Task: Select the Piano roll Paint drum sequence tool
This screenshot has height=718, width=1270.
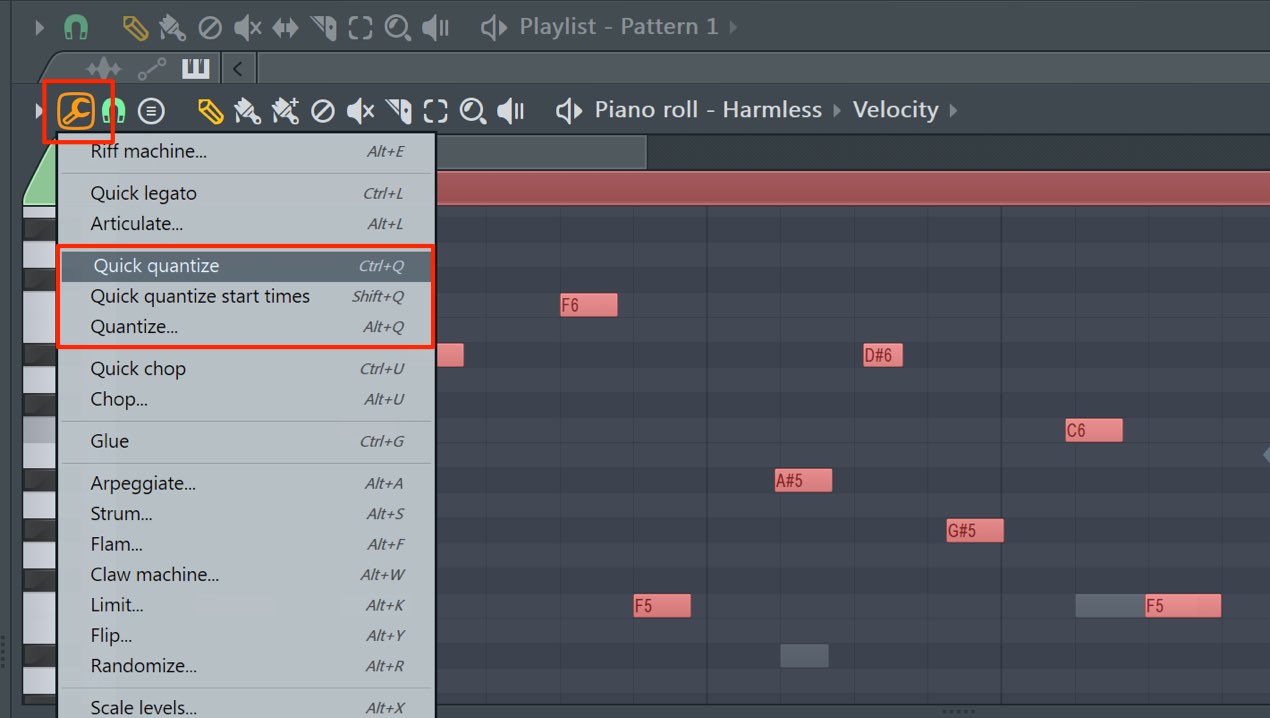Action: click(x=285, y=110)
